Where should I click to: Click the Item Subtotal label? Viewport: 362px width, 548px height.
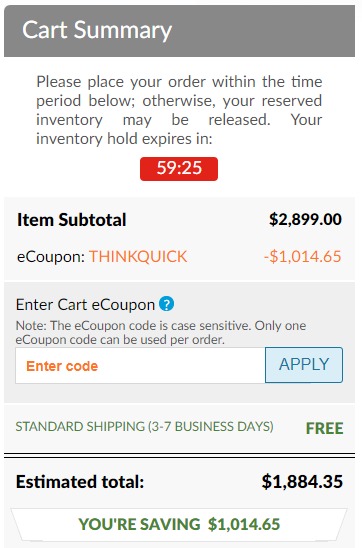[72, 220]
